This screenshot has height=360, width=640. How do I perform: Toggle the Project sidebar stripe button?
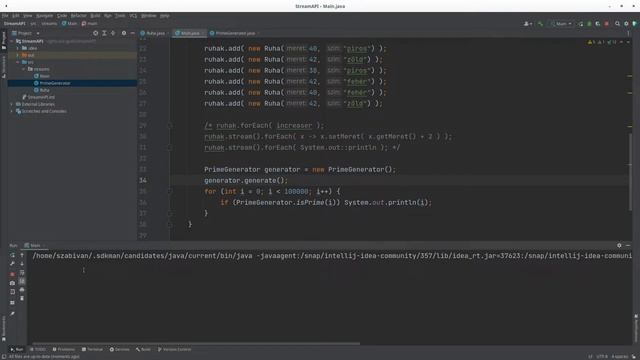coord(4,41)
